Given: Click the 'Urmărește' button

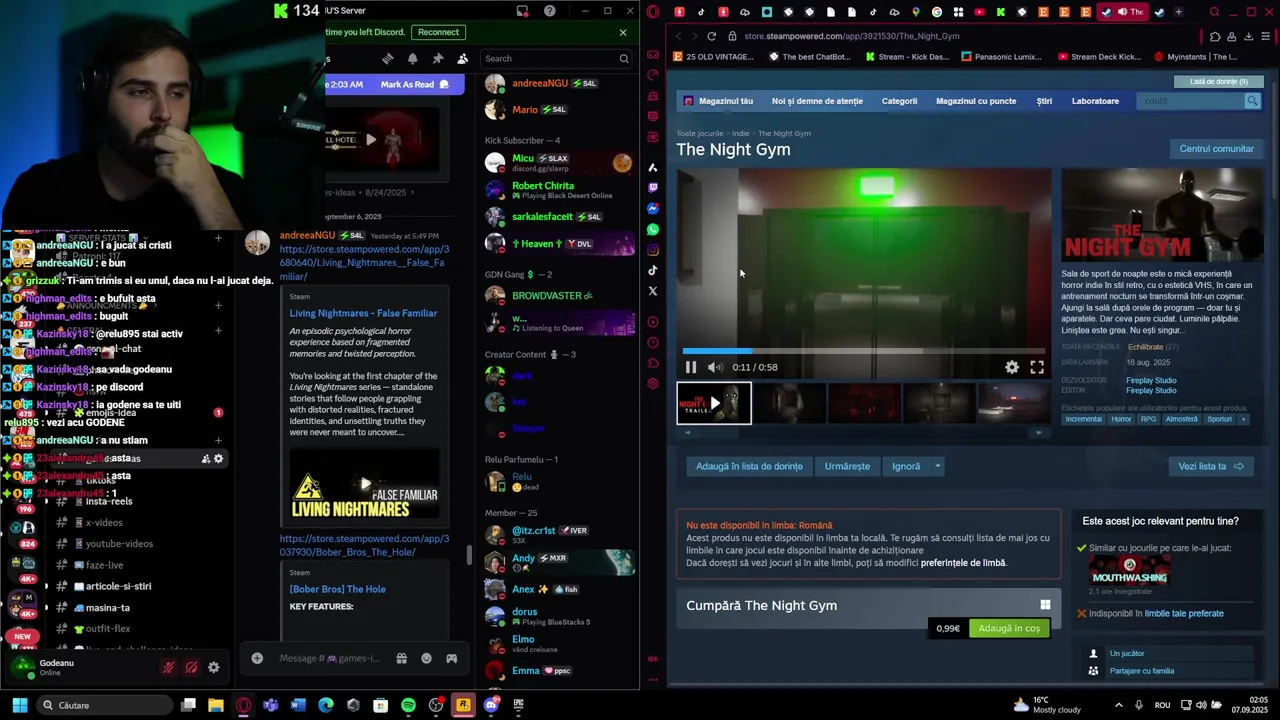Looking at the screenshot, I should coord(847,466).
